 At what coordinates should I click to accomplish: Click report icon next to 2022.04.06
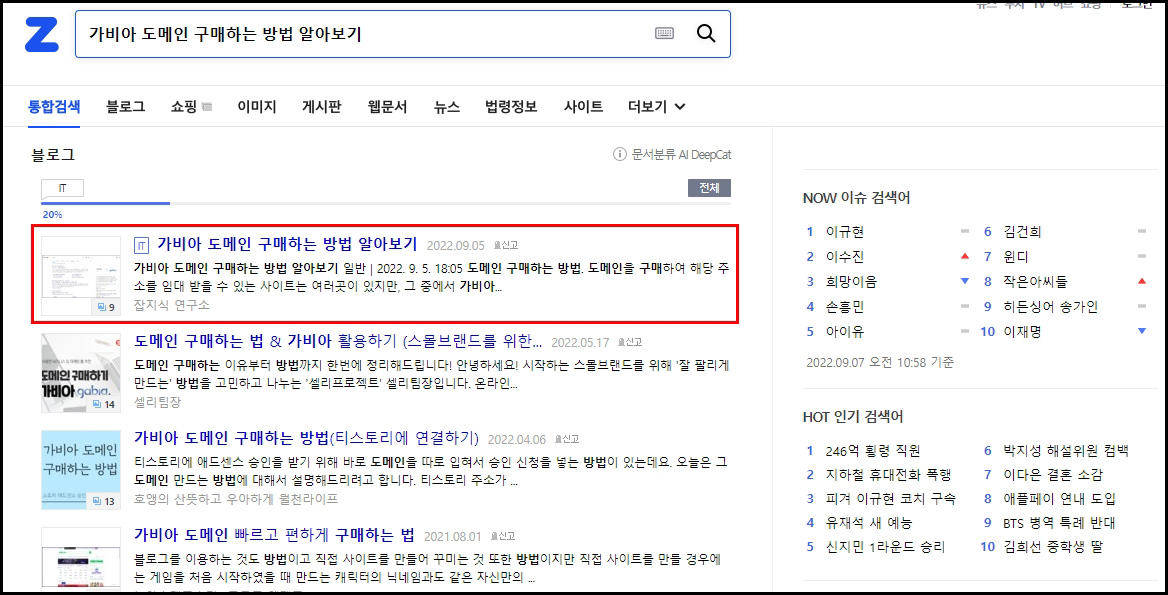[566, 439]
